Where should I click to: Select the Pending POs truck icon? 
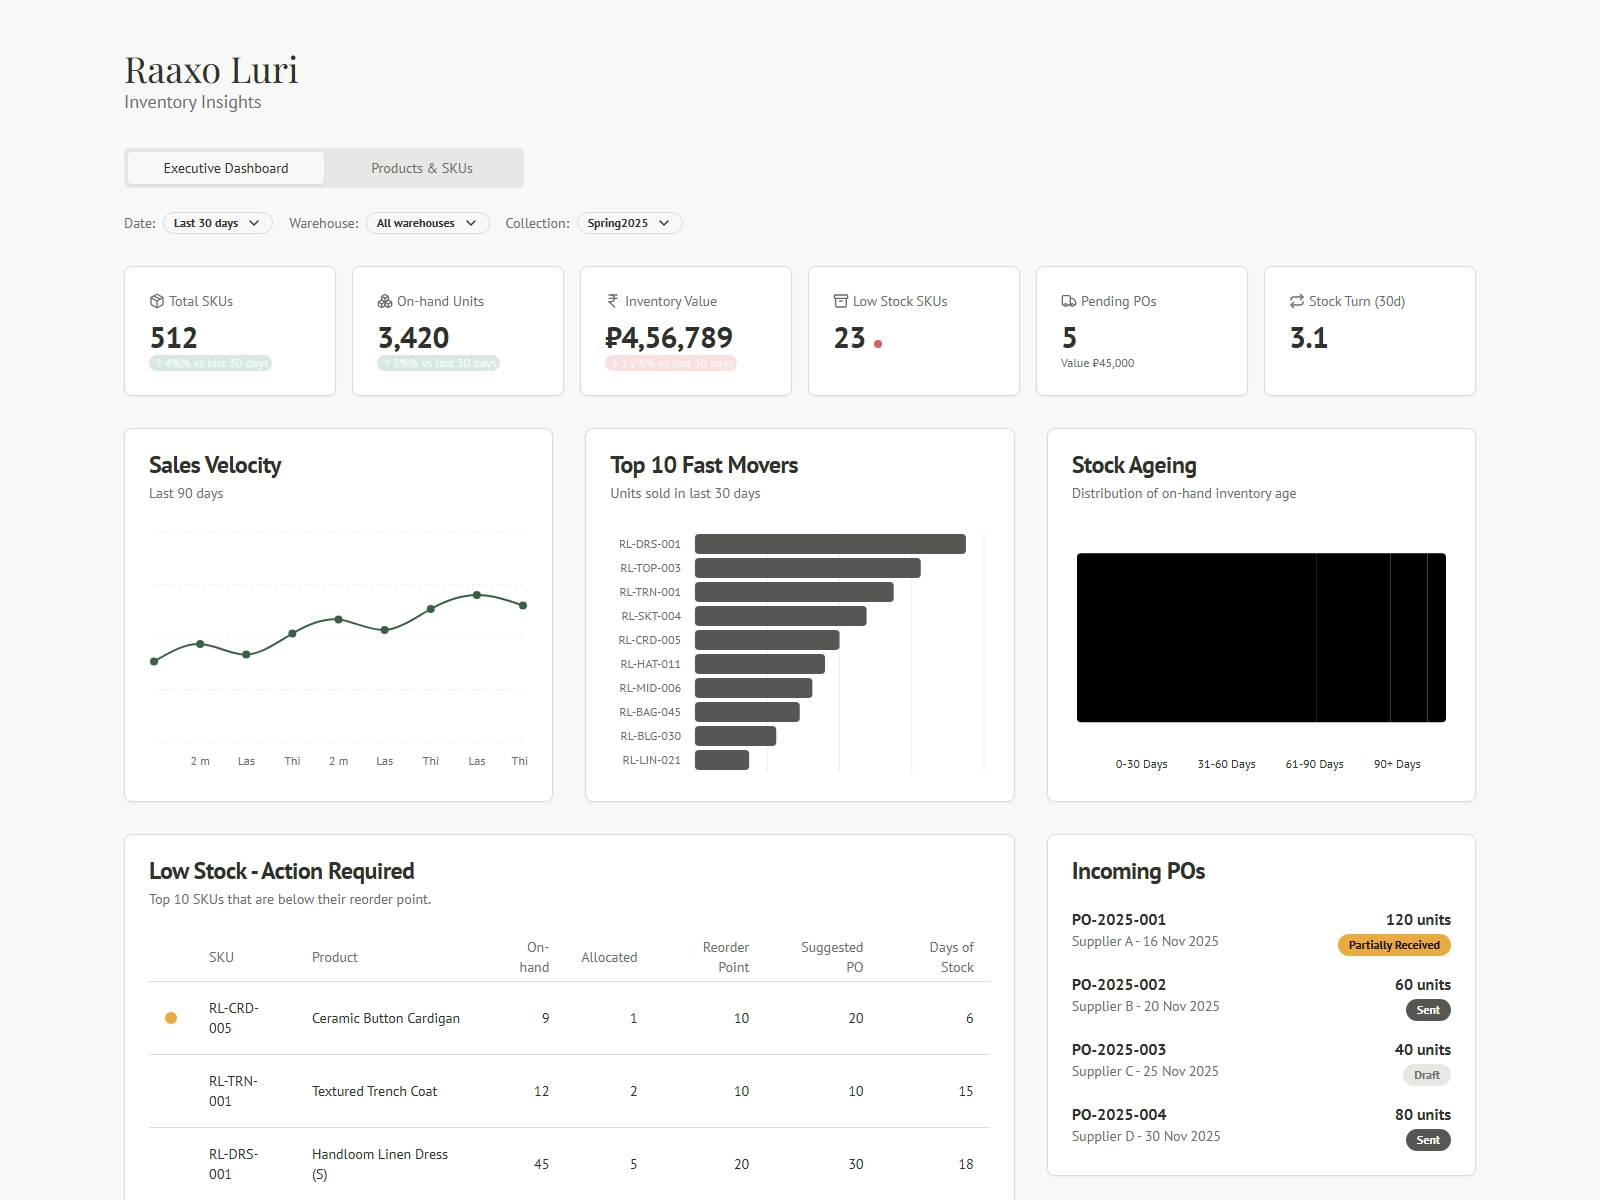tap(1067, 301)
